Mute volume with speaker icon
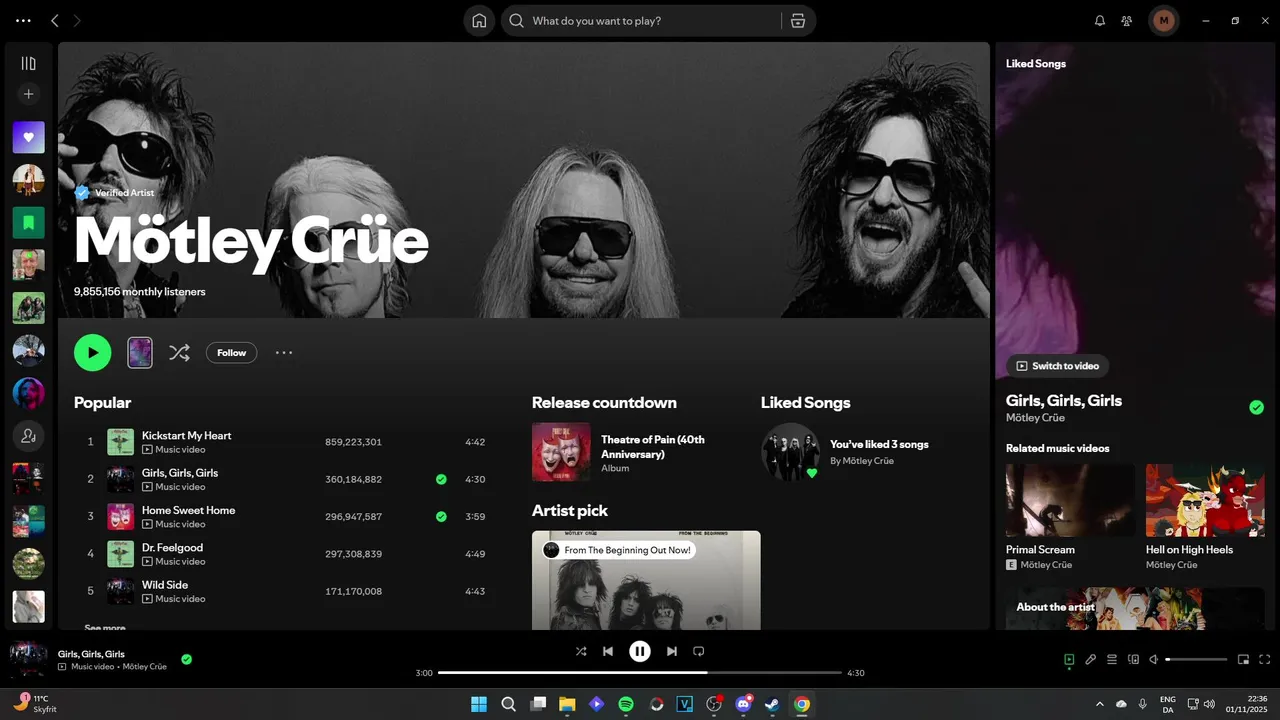The image size is (1280, 720). 1154,659
